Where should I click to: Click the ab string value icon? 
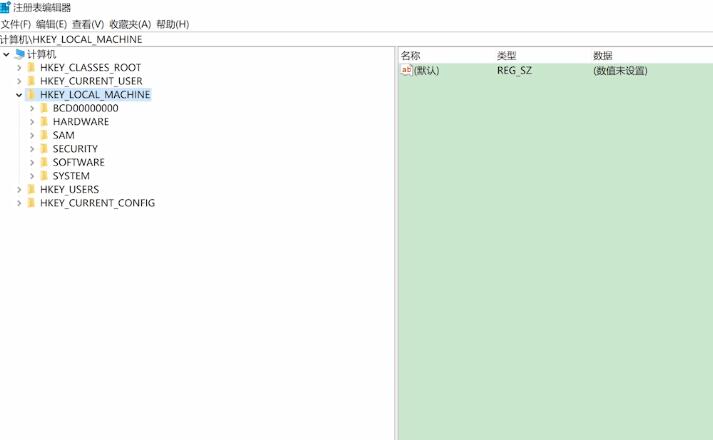tap(407, 70)
